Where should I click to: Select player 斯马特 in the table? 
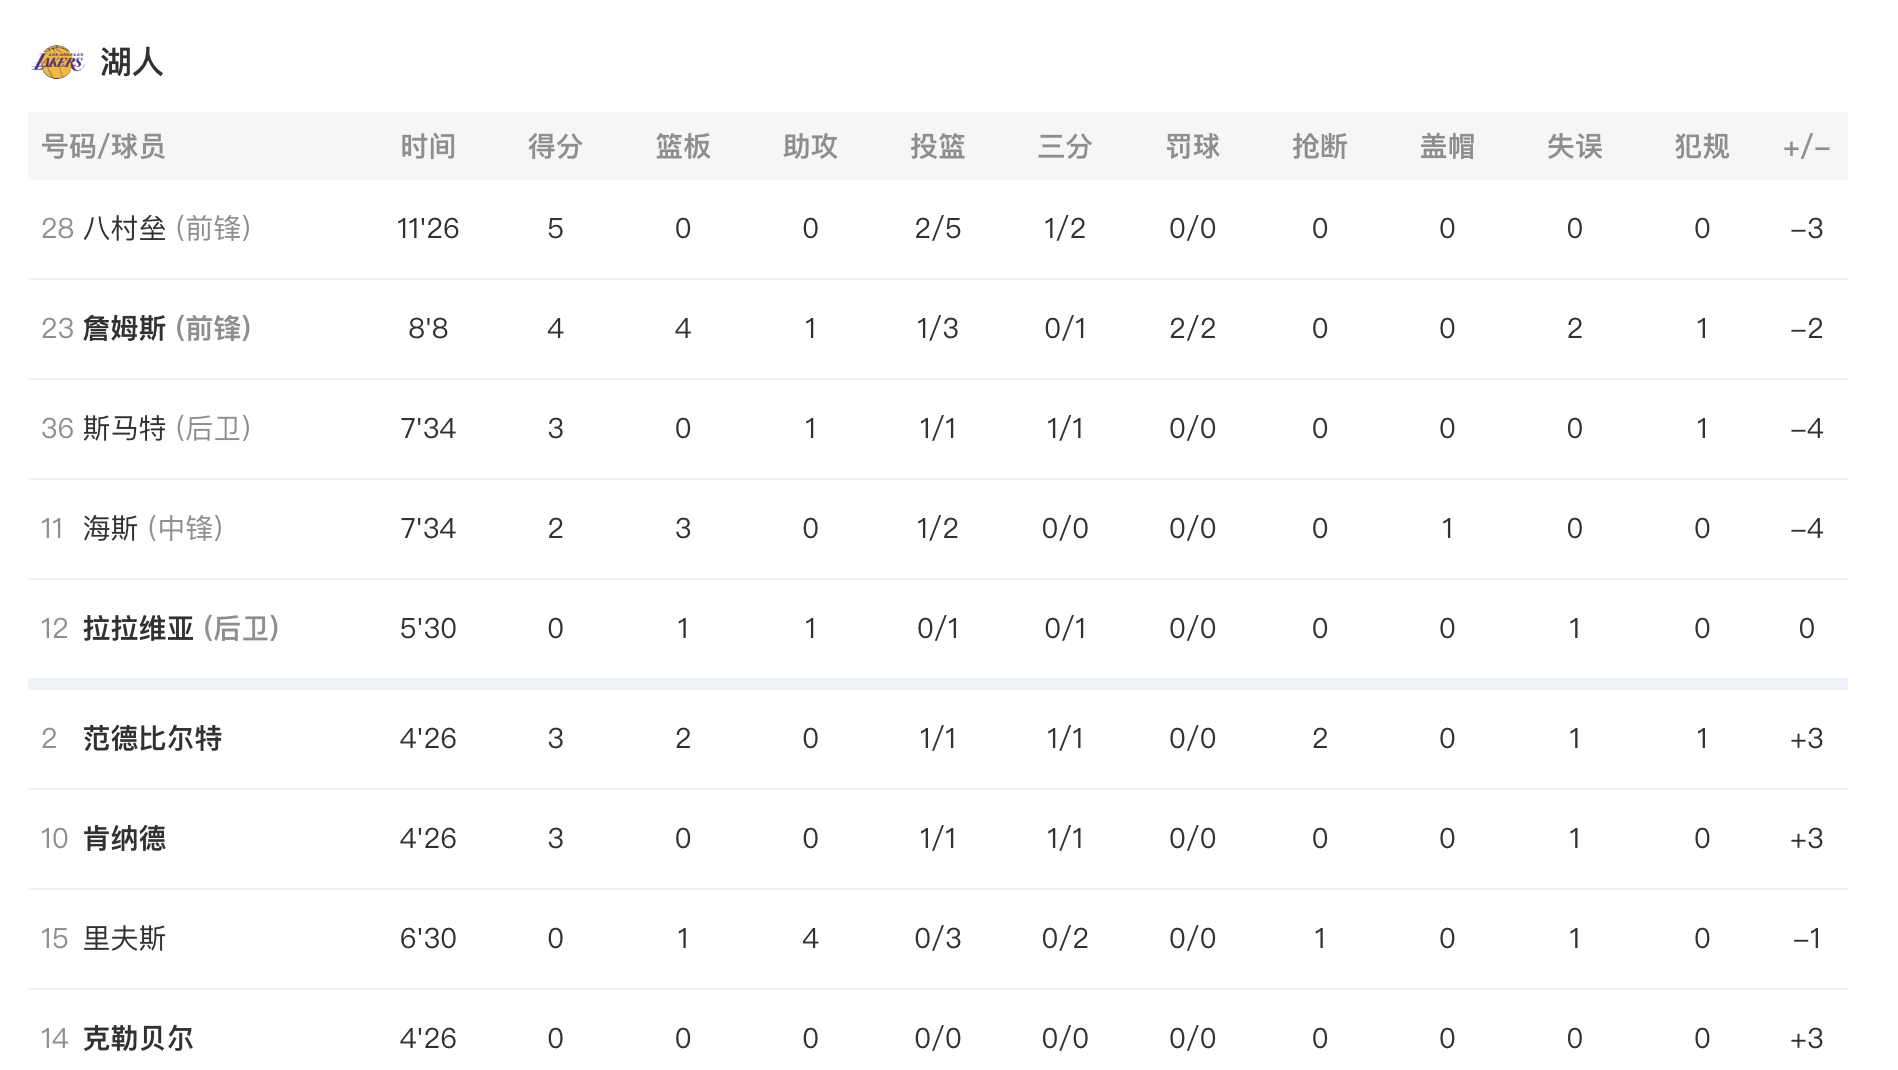(x=124, y=429)
